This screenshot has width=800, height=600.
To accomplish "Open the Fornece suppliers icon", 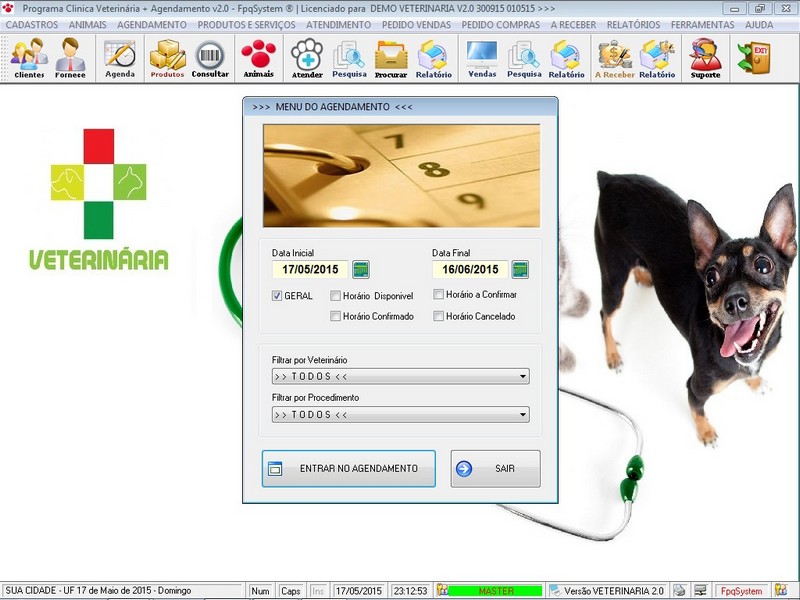I will [70, 58].
